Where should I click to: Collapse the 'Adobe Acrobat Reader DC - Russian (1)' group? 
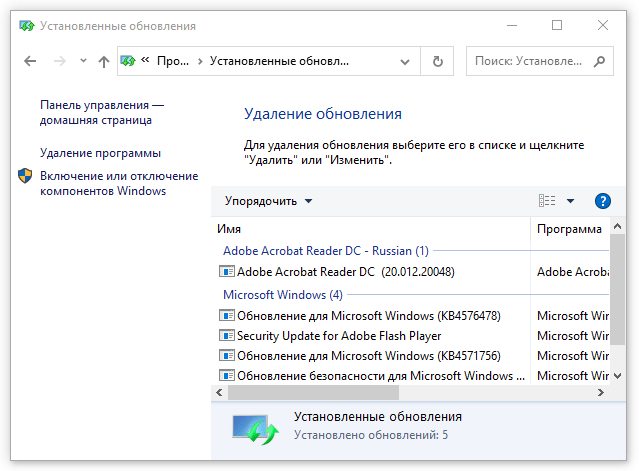point(326,251)
